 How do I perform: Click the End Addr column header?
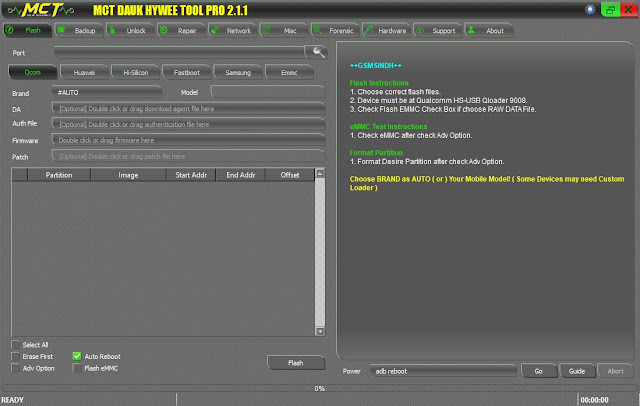coord(240,175)
